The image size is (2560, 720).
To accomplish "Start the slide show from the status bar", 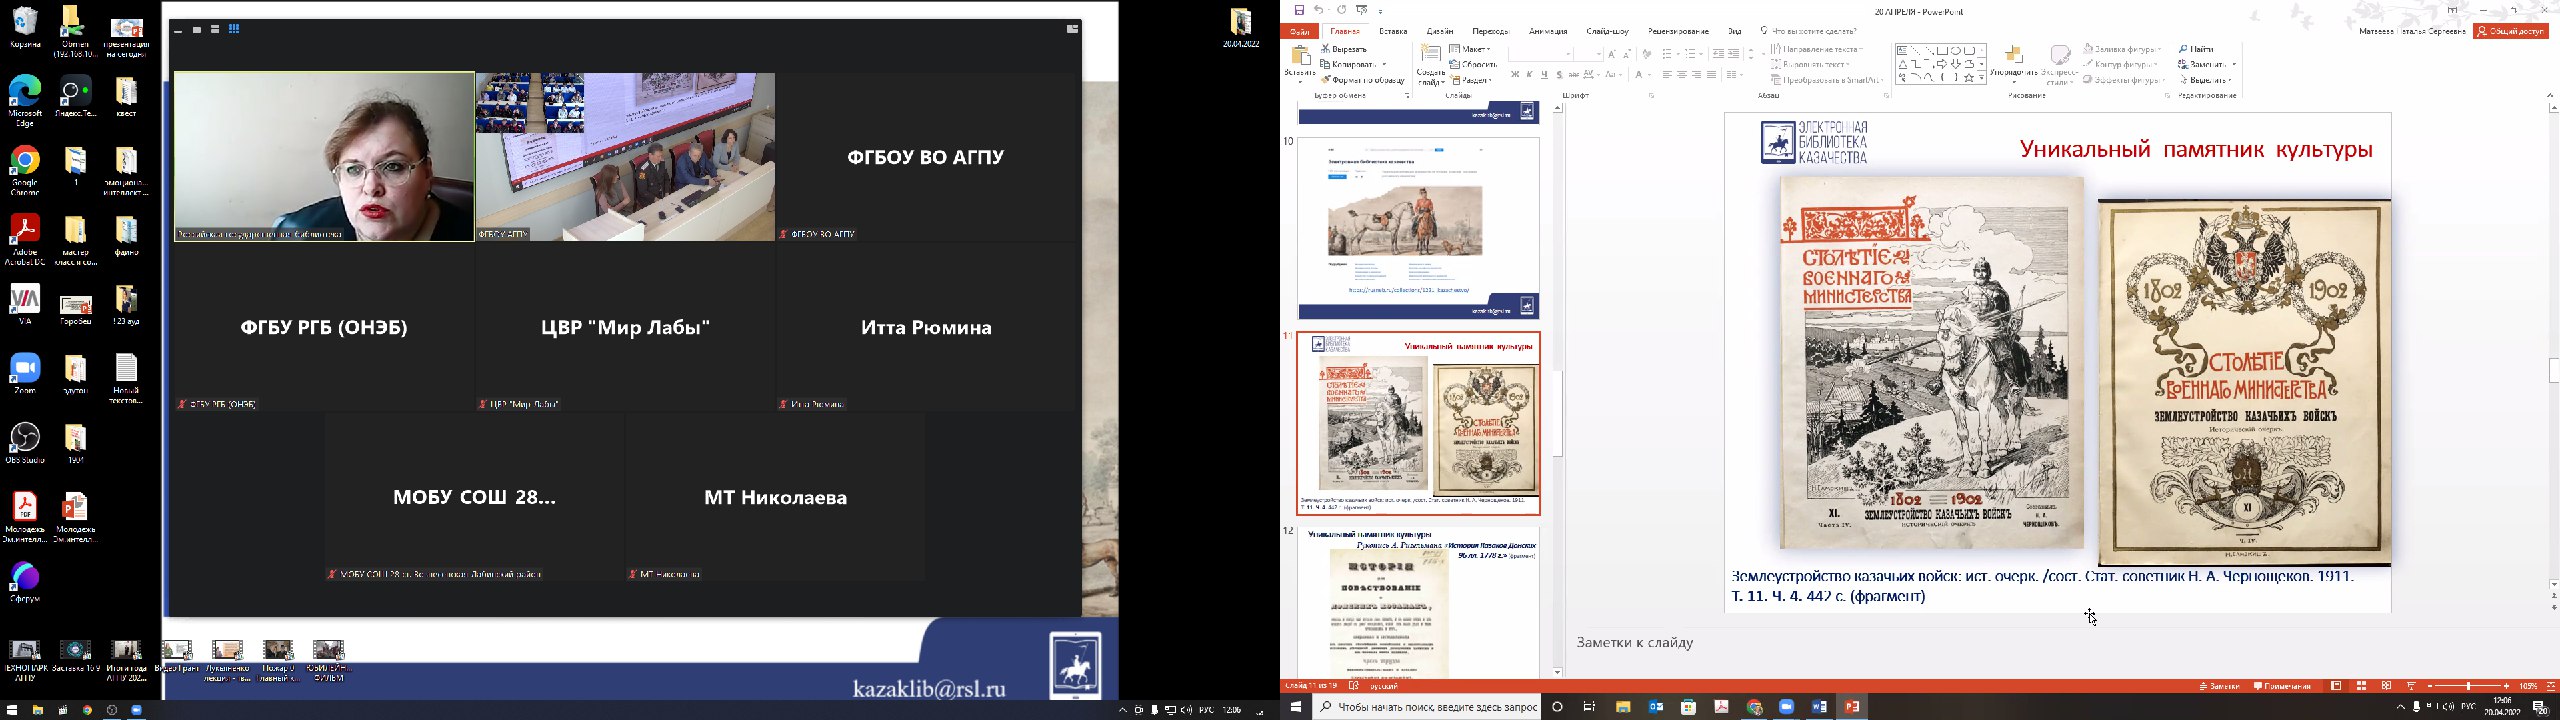I will tap(2411, 687).
